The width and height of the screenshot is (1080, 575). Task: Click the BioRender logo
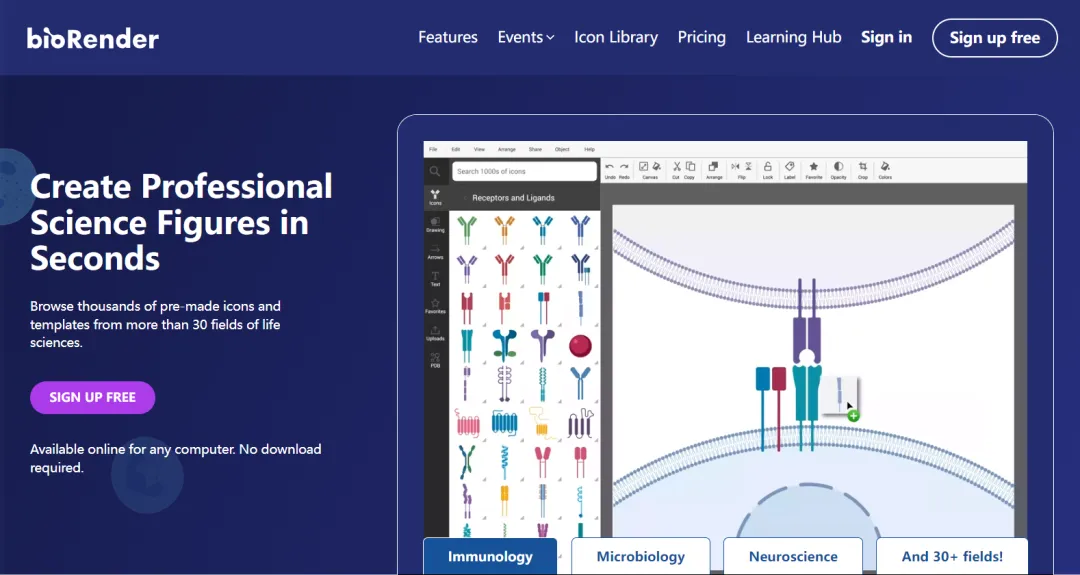click(93, 38)
